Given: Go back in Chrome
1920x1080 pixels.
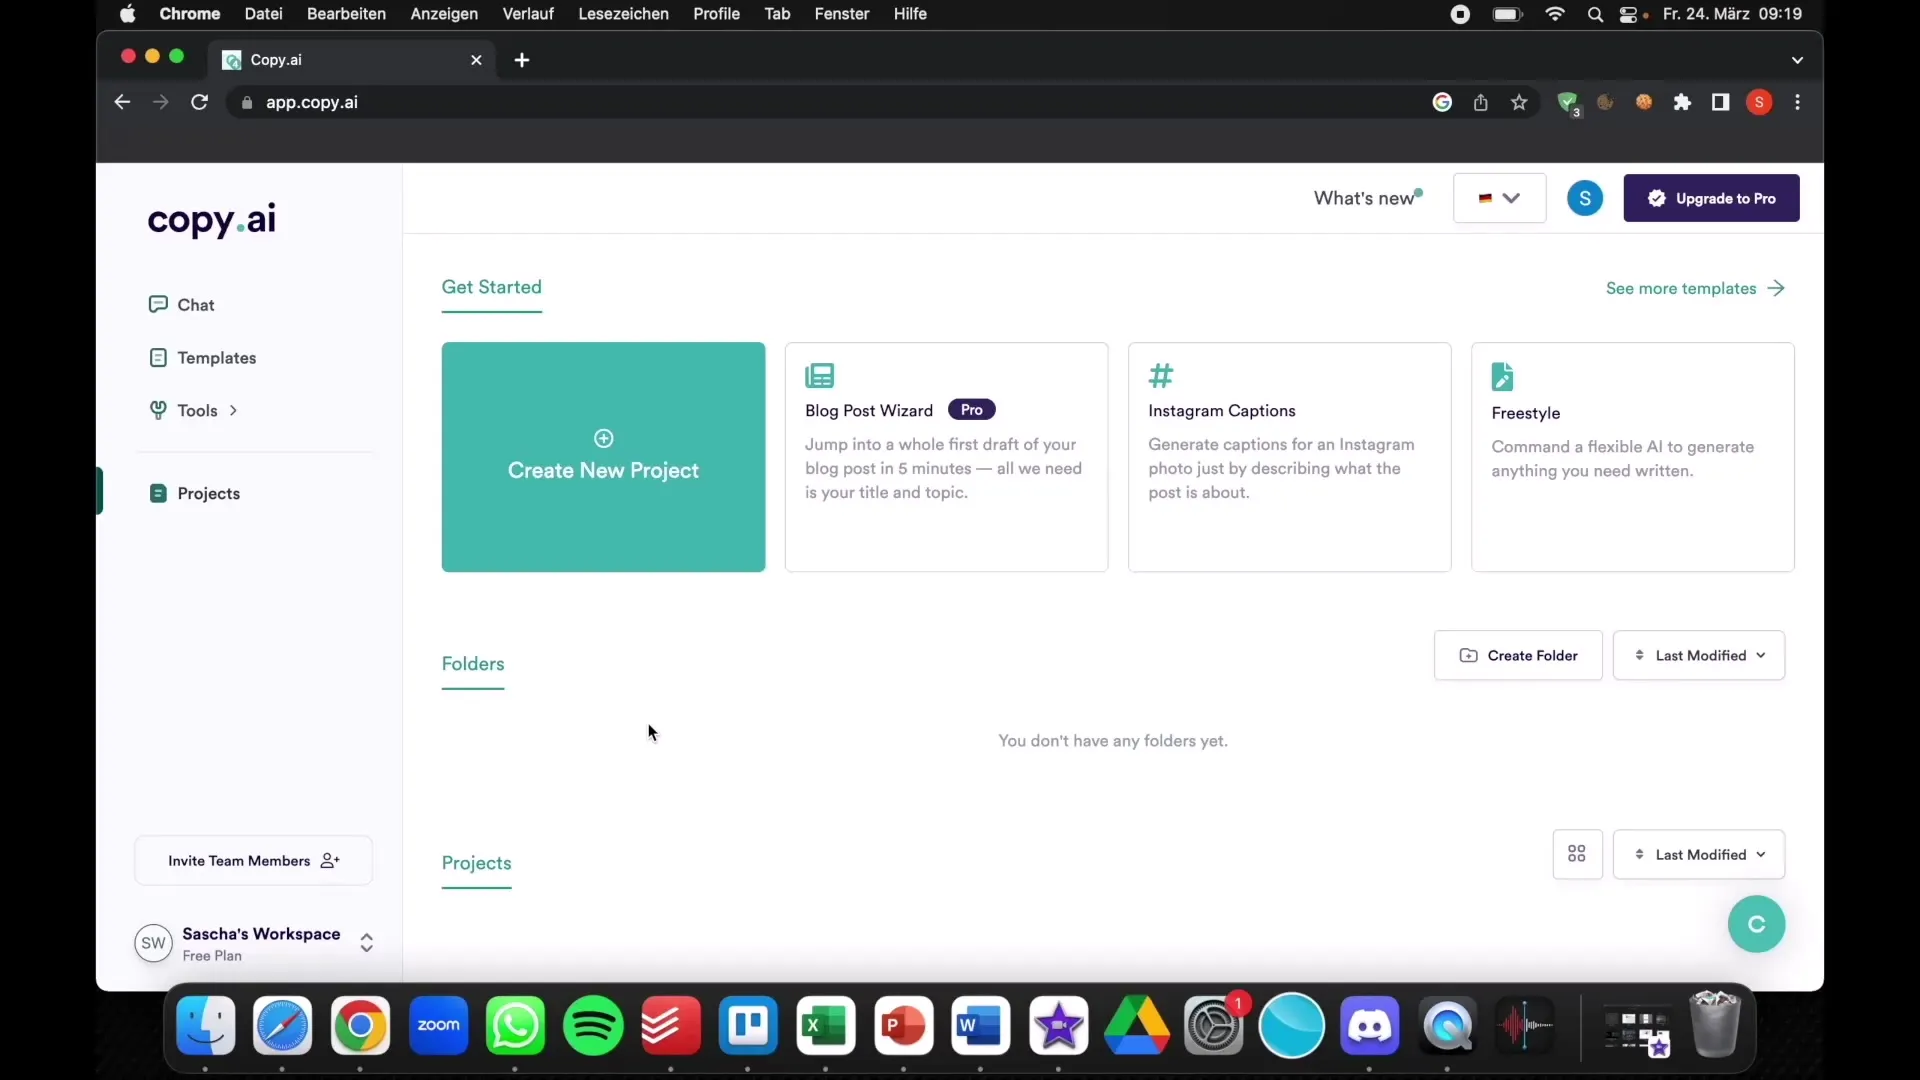Looking at the screenshot, I should point(122,102).
